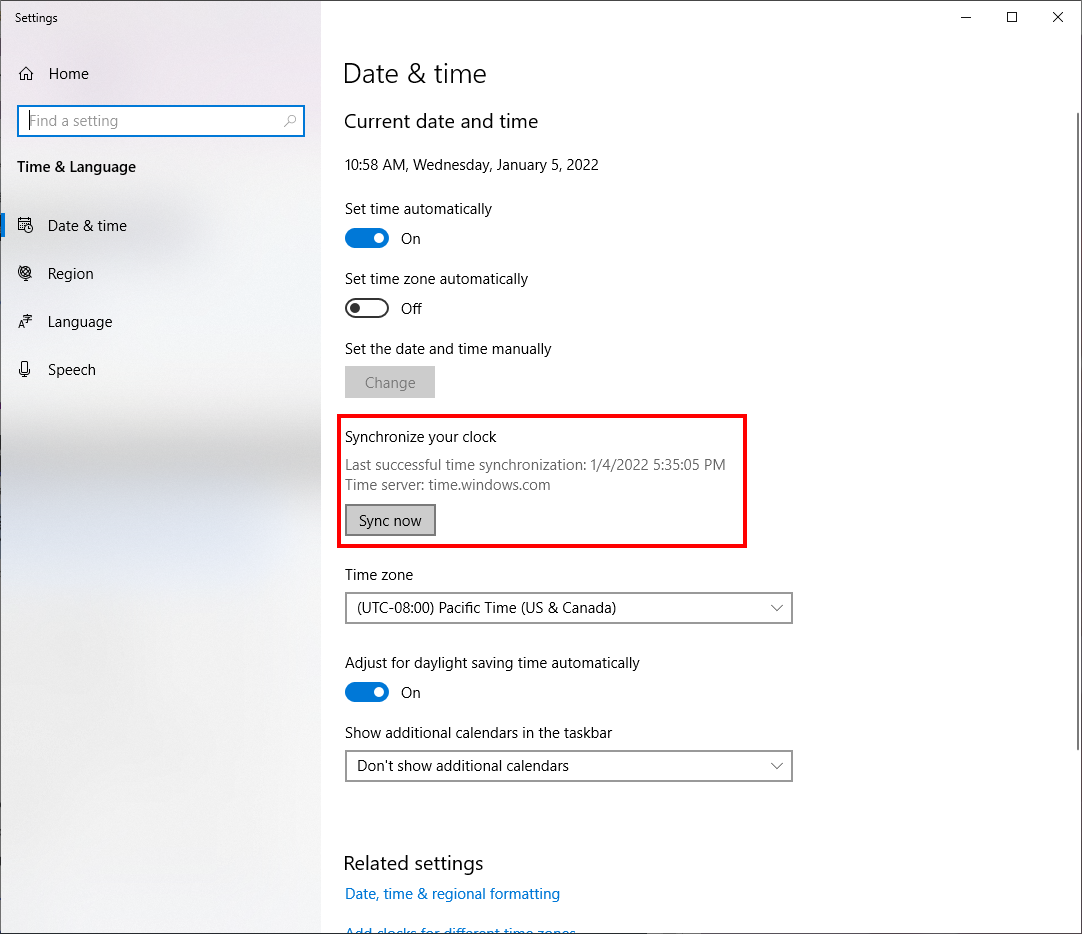The height and width of the screenshot is (934, 1082).
Task: Click the search magnifier icon
Action: pos(290,121)
